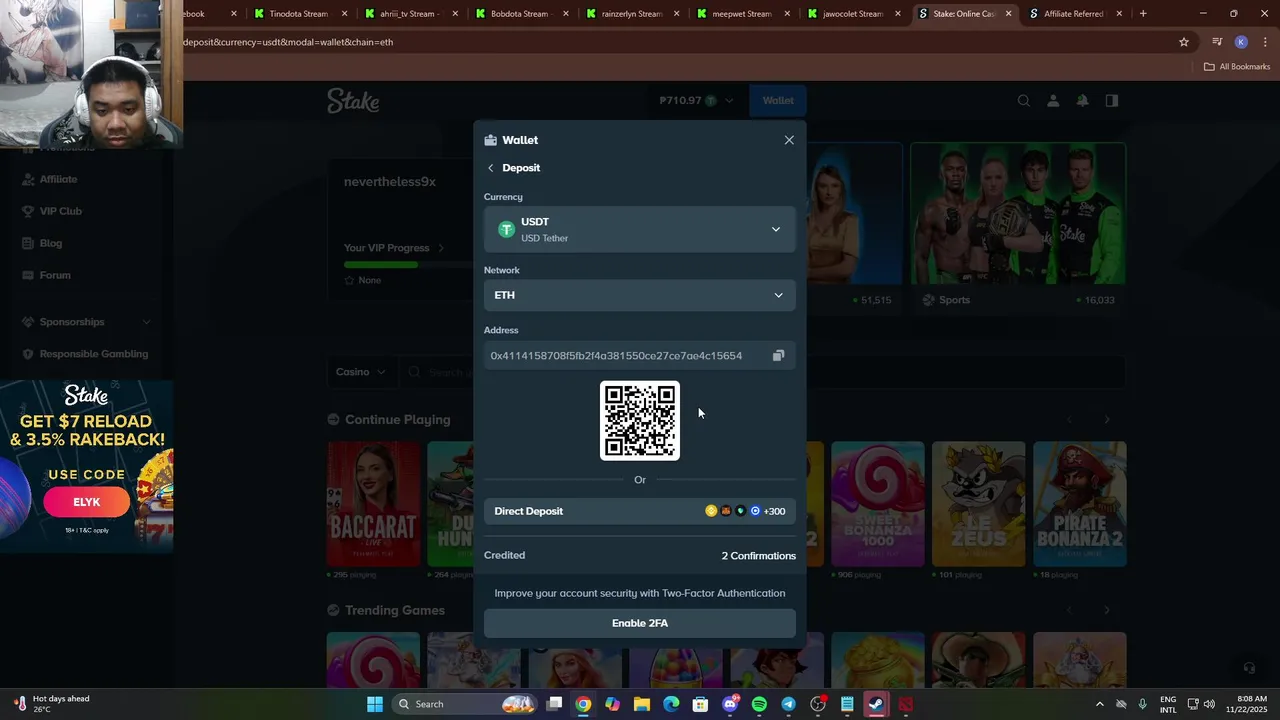This screenshot has height=720, width=1280.
Task: Open Baccarat game thumbnail
Action: (x=374, y=504)
